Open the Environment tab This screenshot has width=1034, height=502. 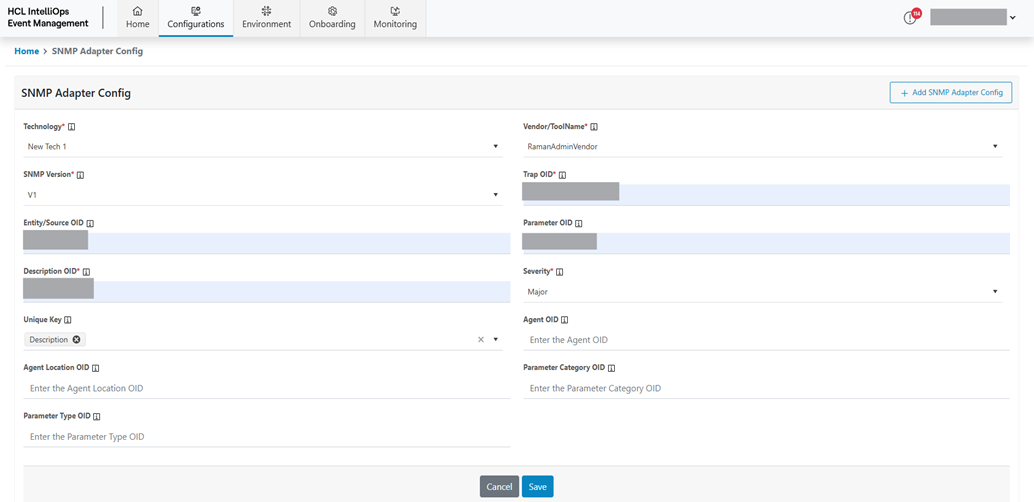(266, 18)
